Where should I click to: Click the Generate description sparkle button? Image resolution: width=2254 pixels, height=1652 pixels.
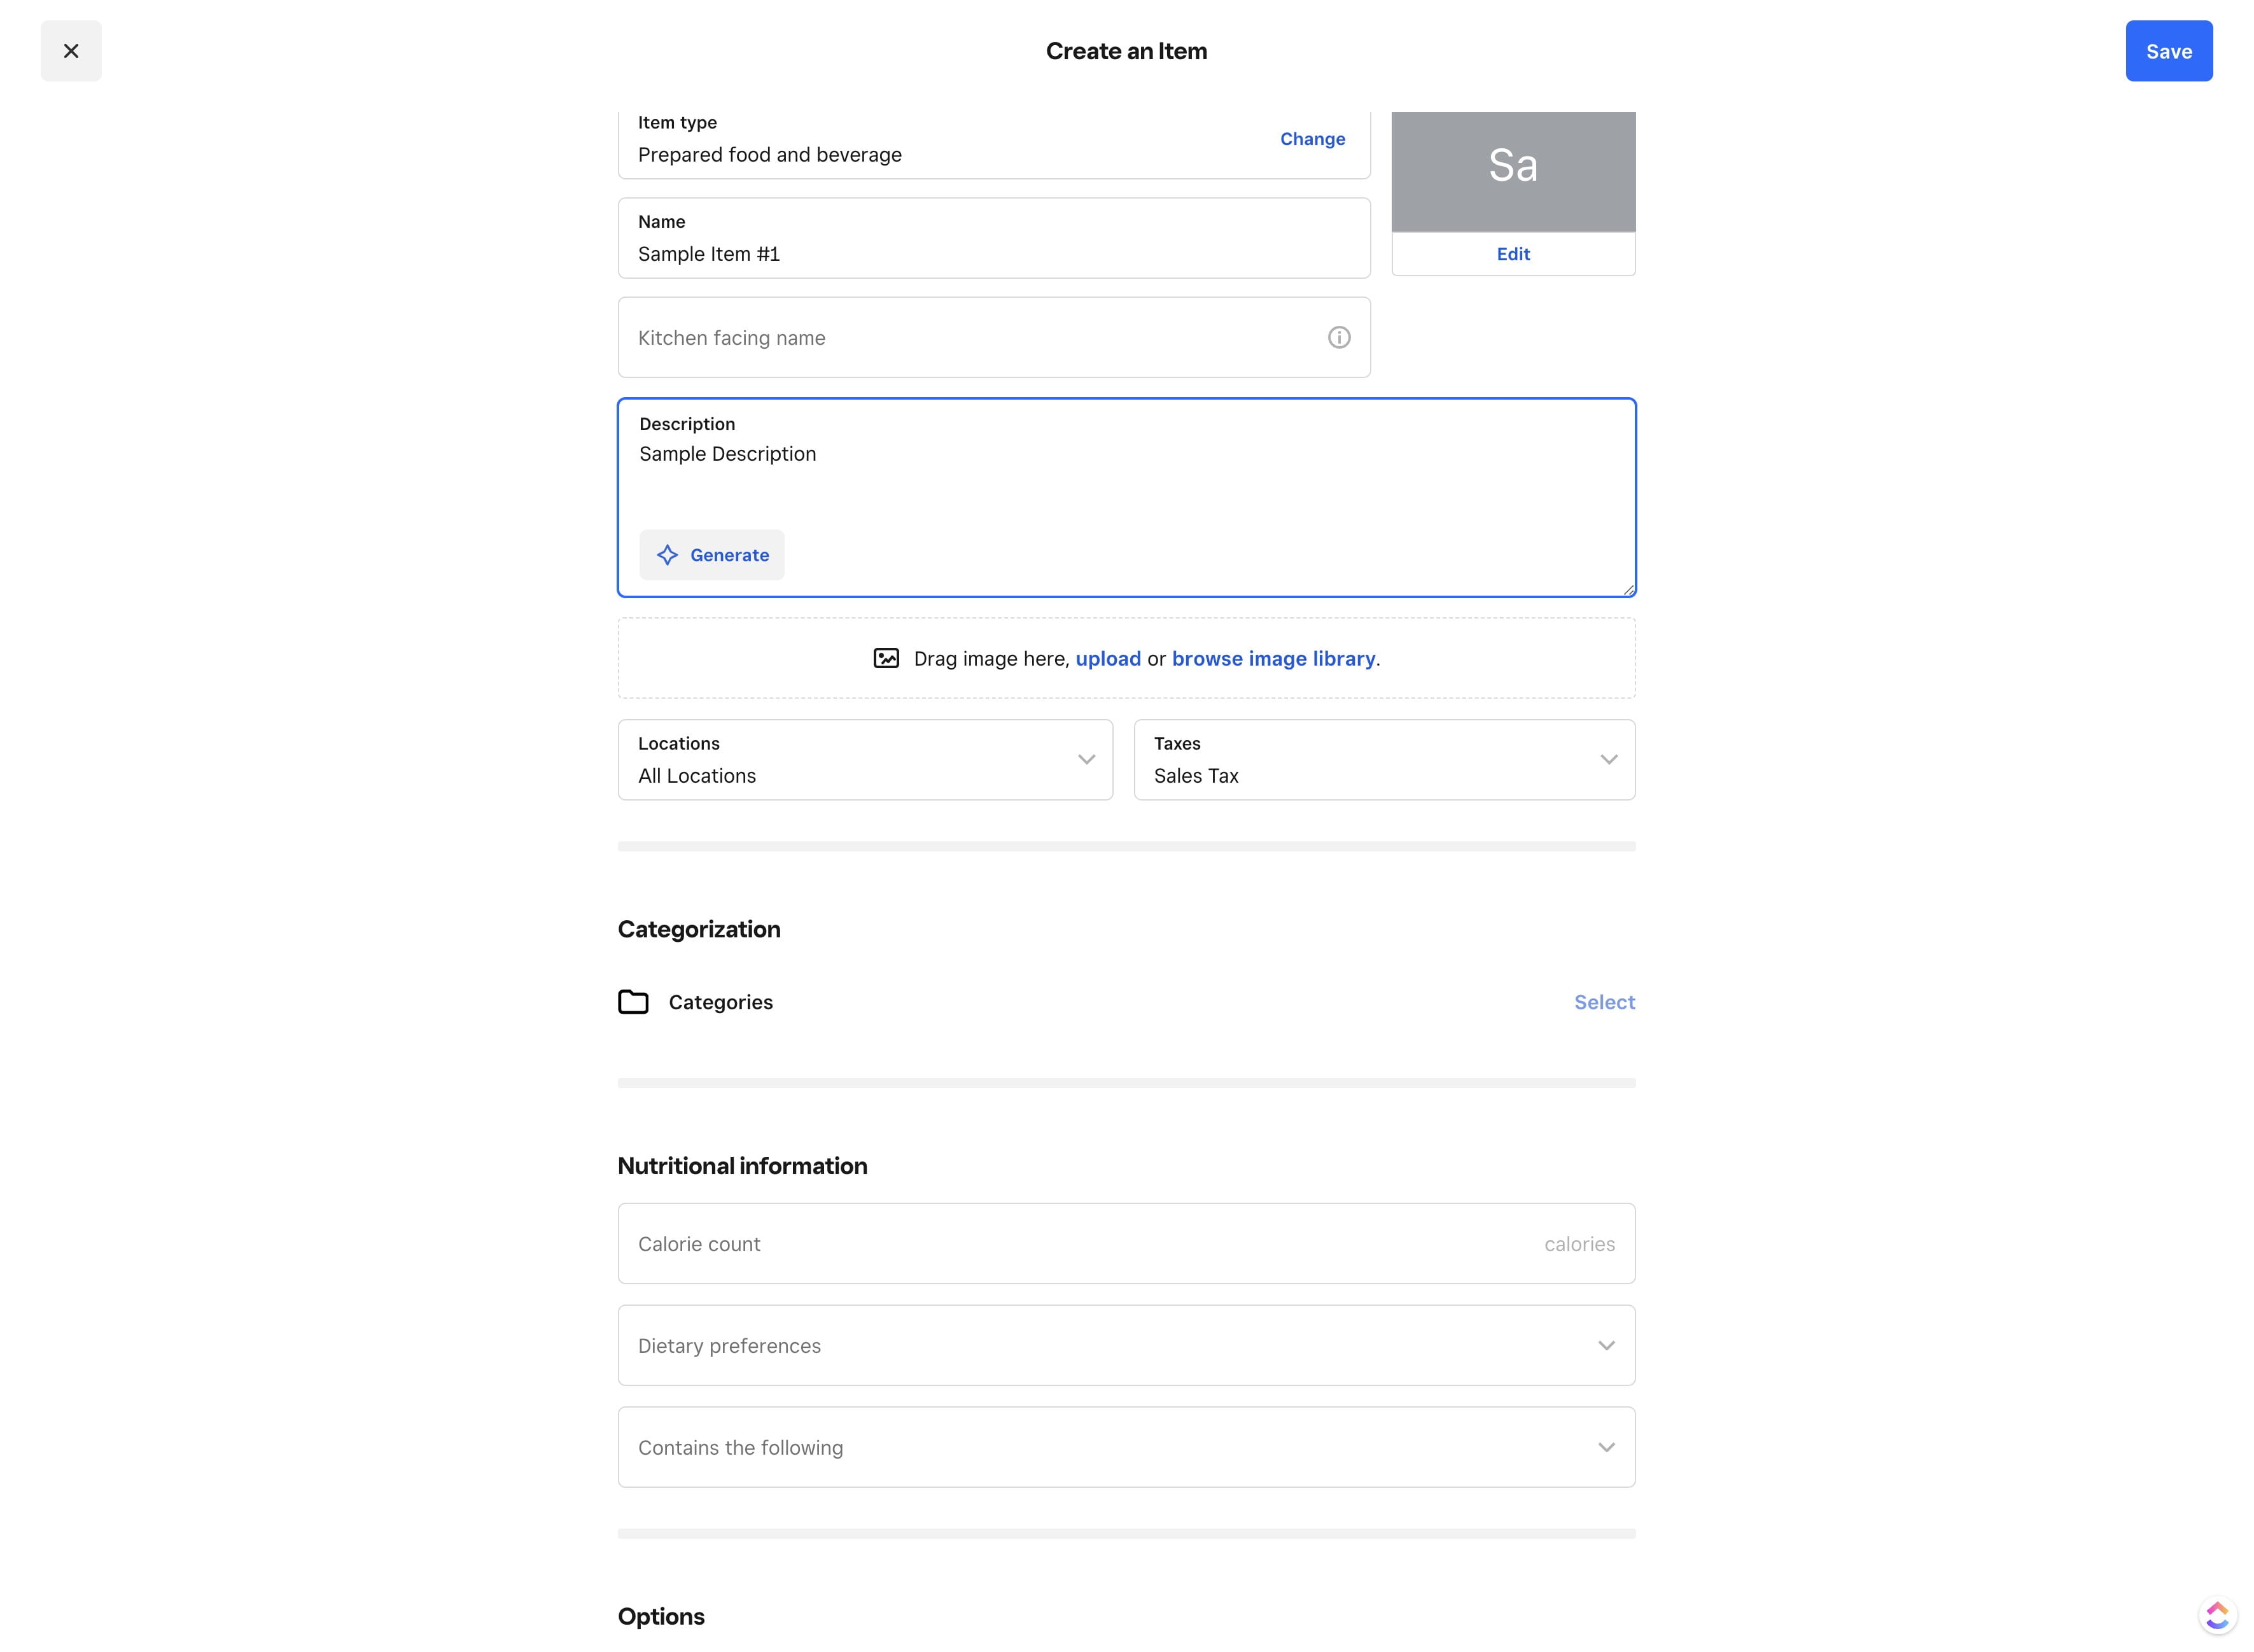click(x=712, y=555)
